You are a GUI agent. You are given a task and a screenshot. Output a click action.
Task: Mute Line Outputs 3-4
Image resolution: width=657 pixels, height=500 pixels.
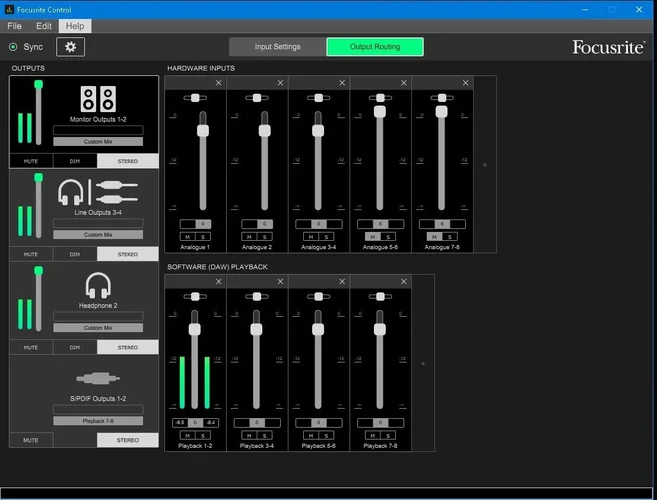tap(31, 254)
